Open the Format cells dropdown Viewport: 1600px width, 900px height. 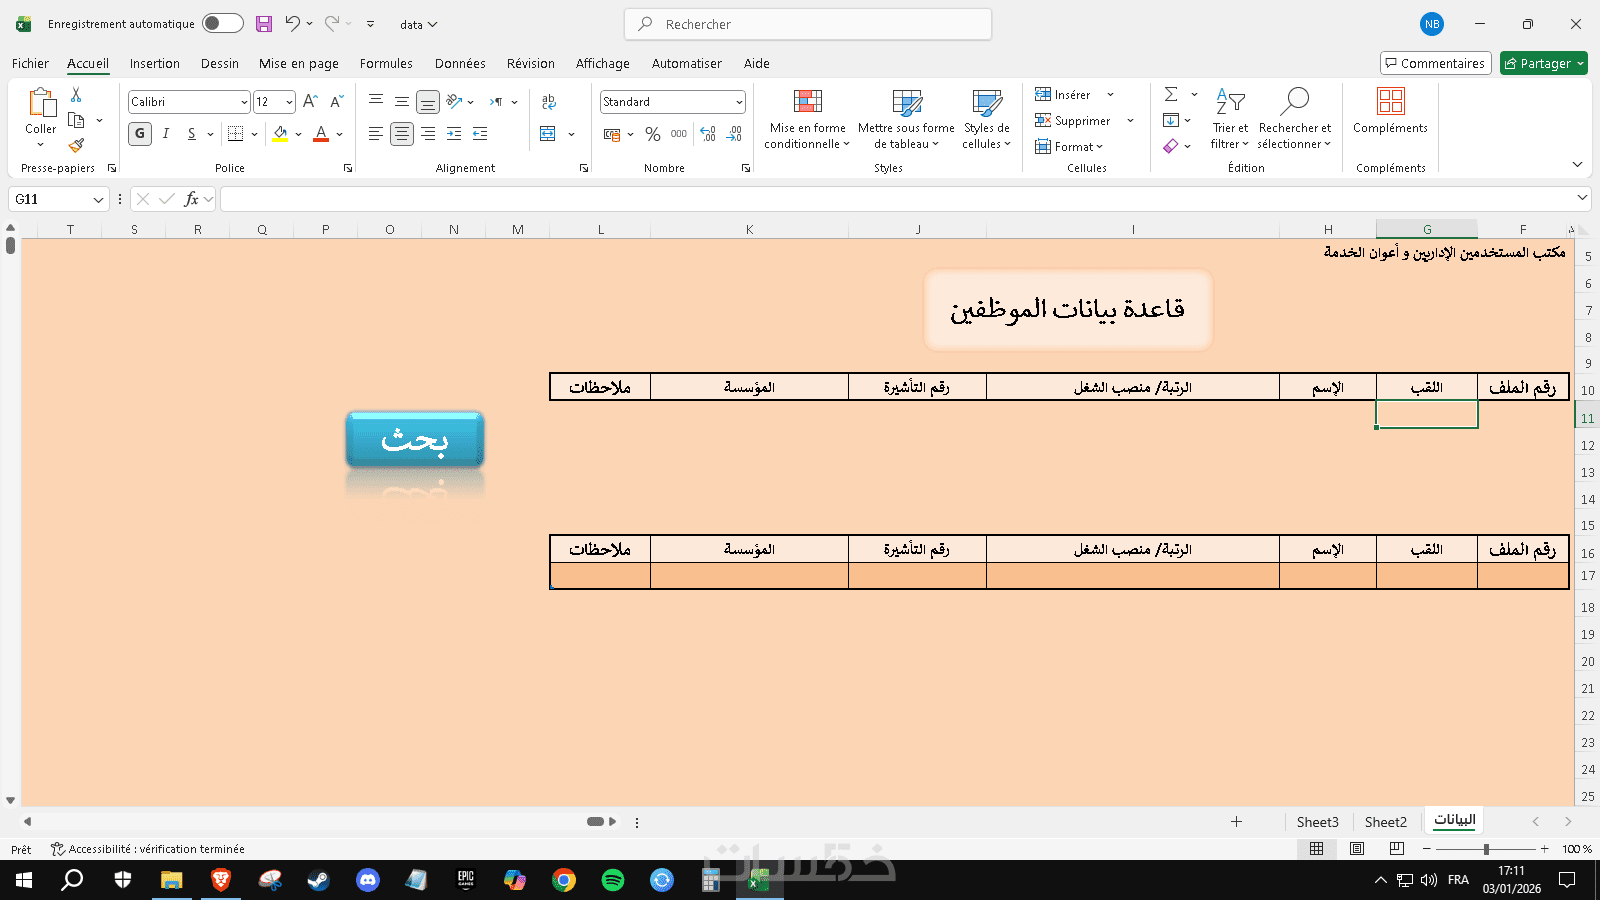(x=1069, y=147)
